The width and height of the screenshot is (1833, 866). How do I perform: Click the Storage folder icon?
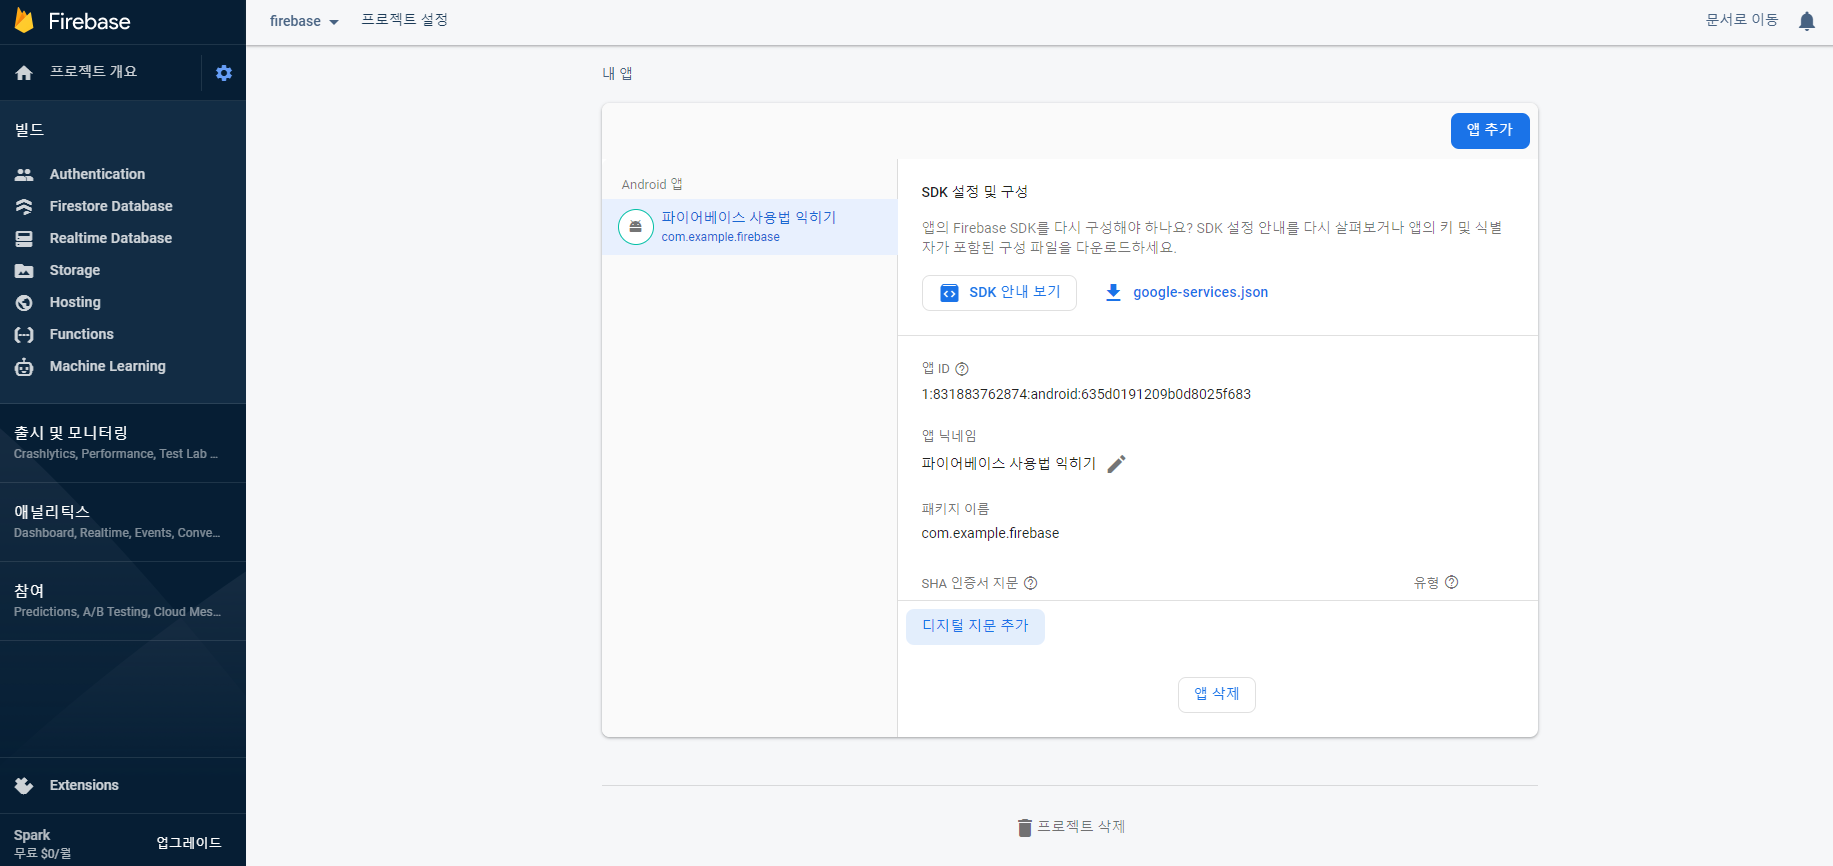tap(24, 270)
